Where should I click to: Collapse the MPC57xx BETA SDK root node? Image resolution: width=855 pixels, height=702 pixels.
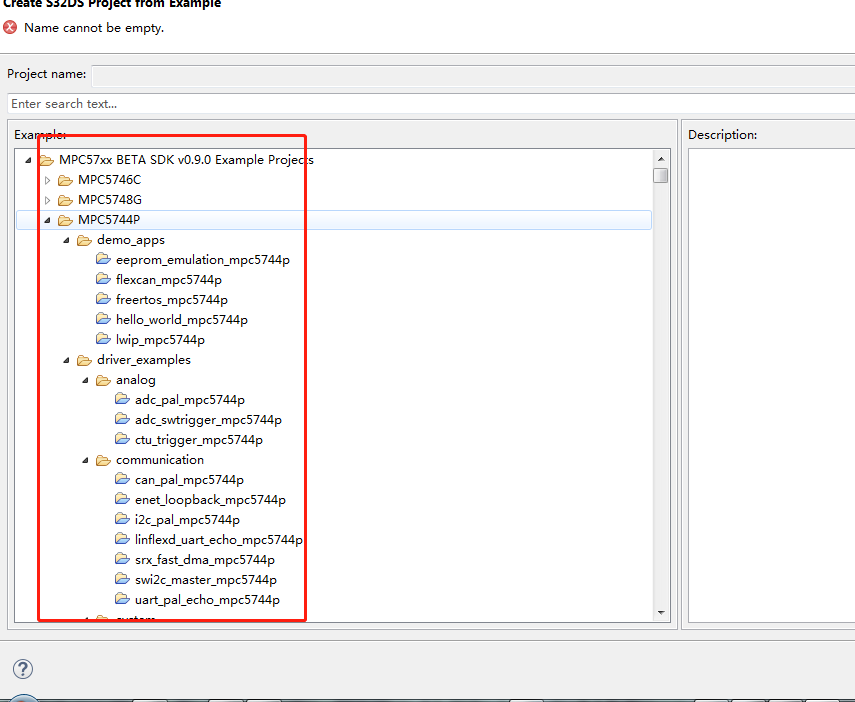click(28, 160)
